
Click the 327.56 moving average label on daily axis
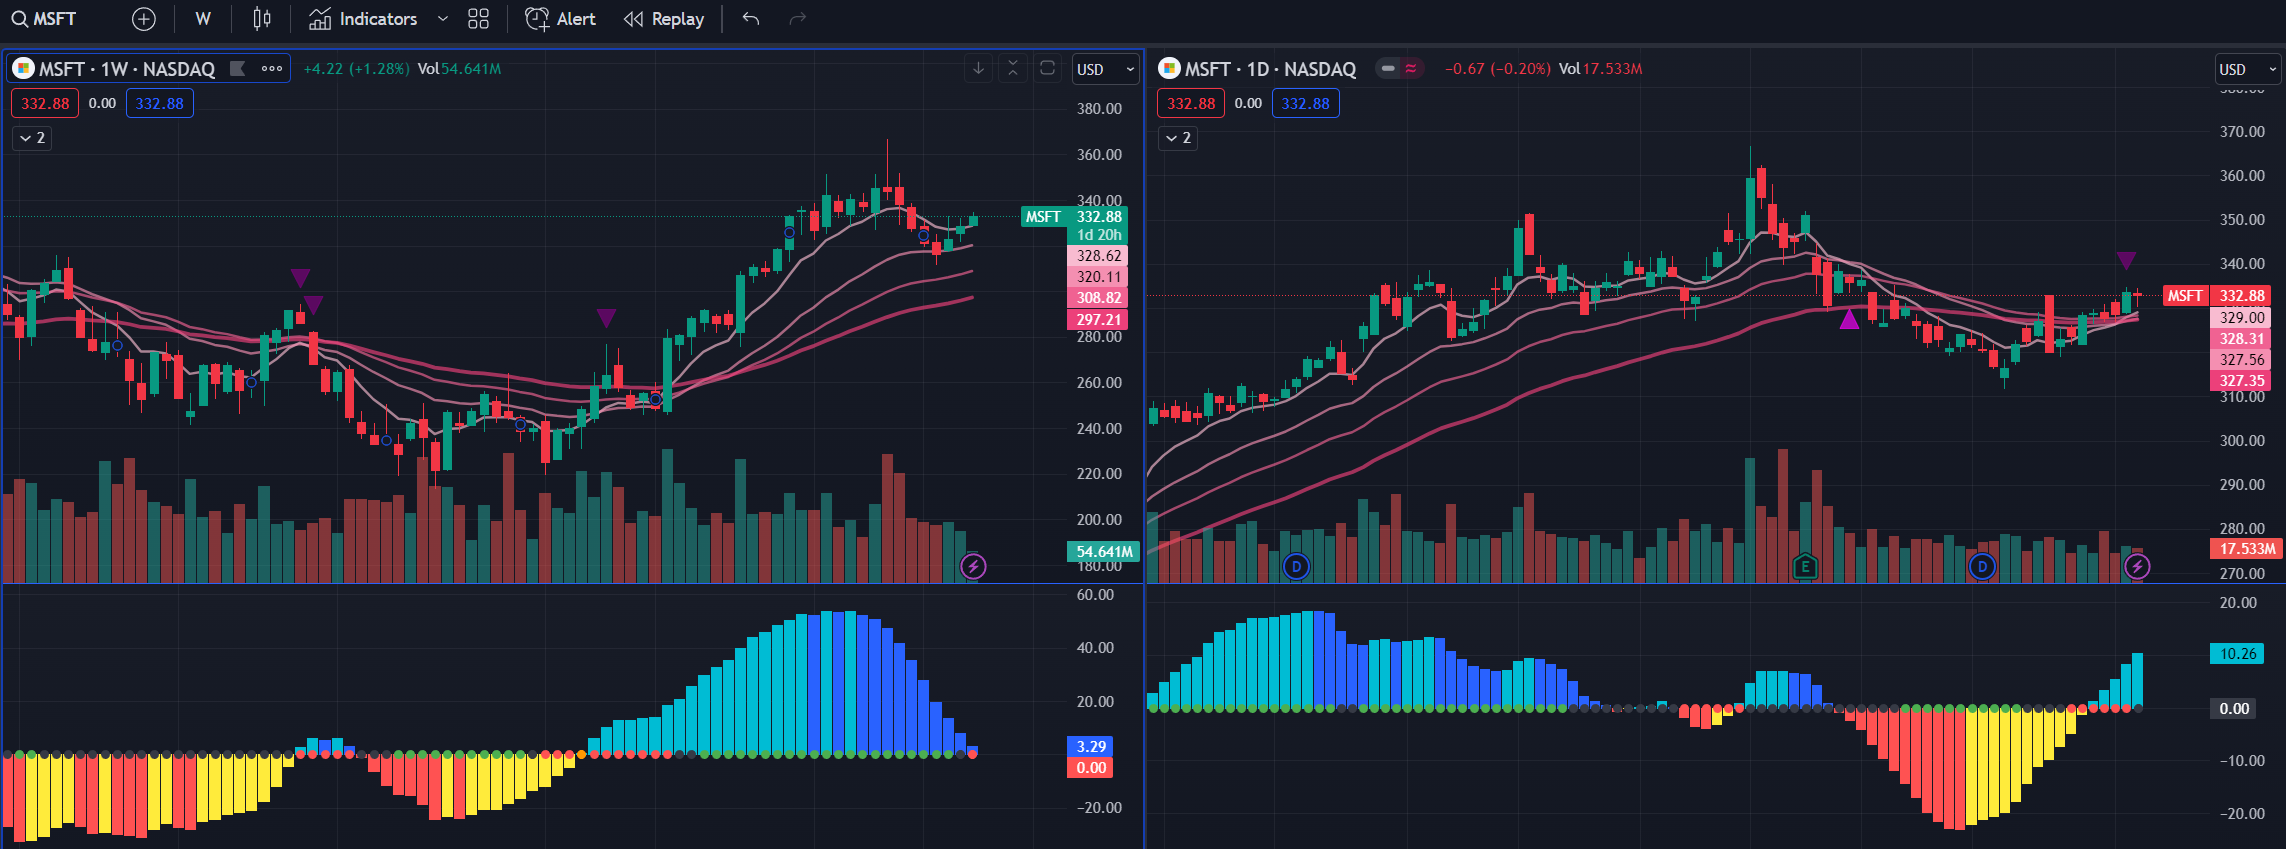coord(2240,360)
